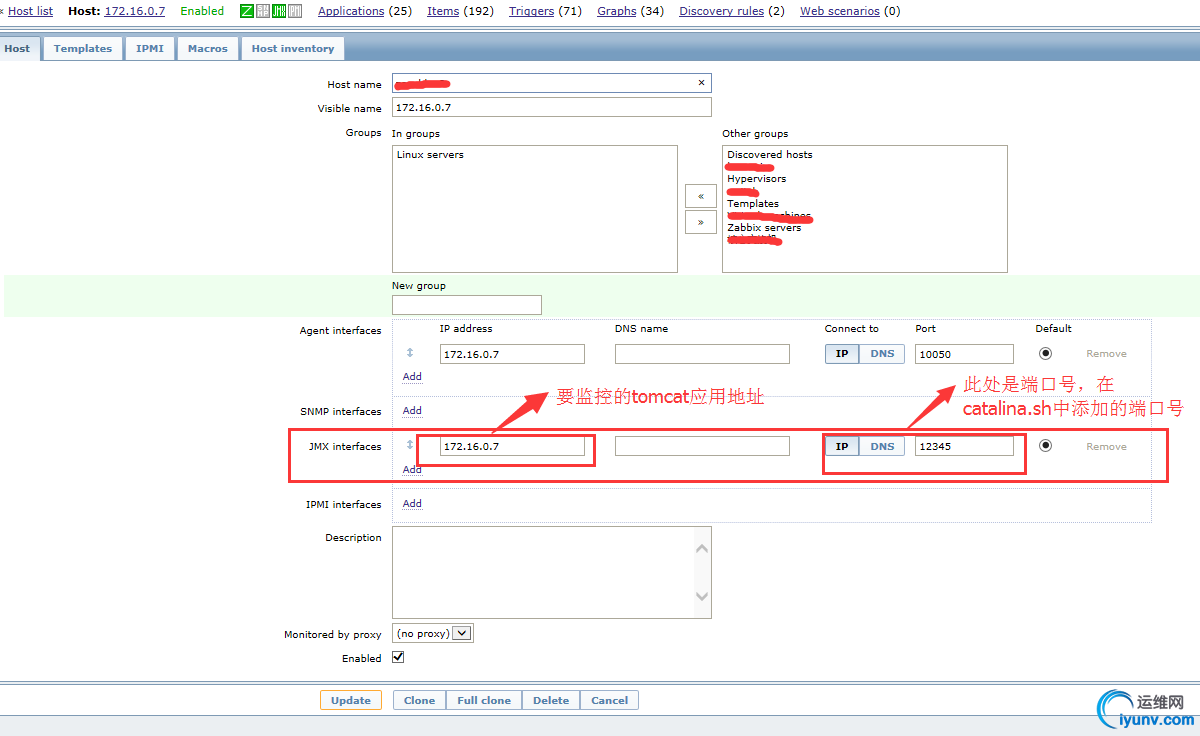Screen dimensions: 1200x736
Task: Click the Delete button
Action: click(551, 701)
